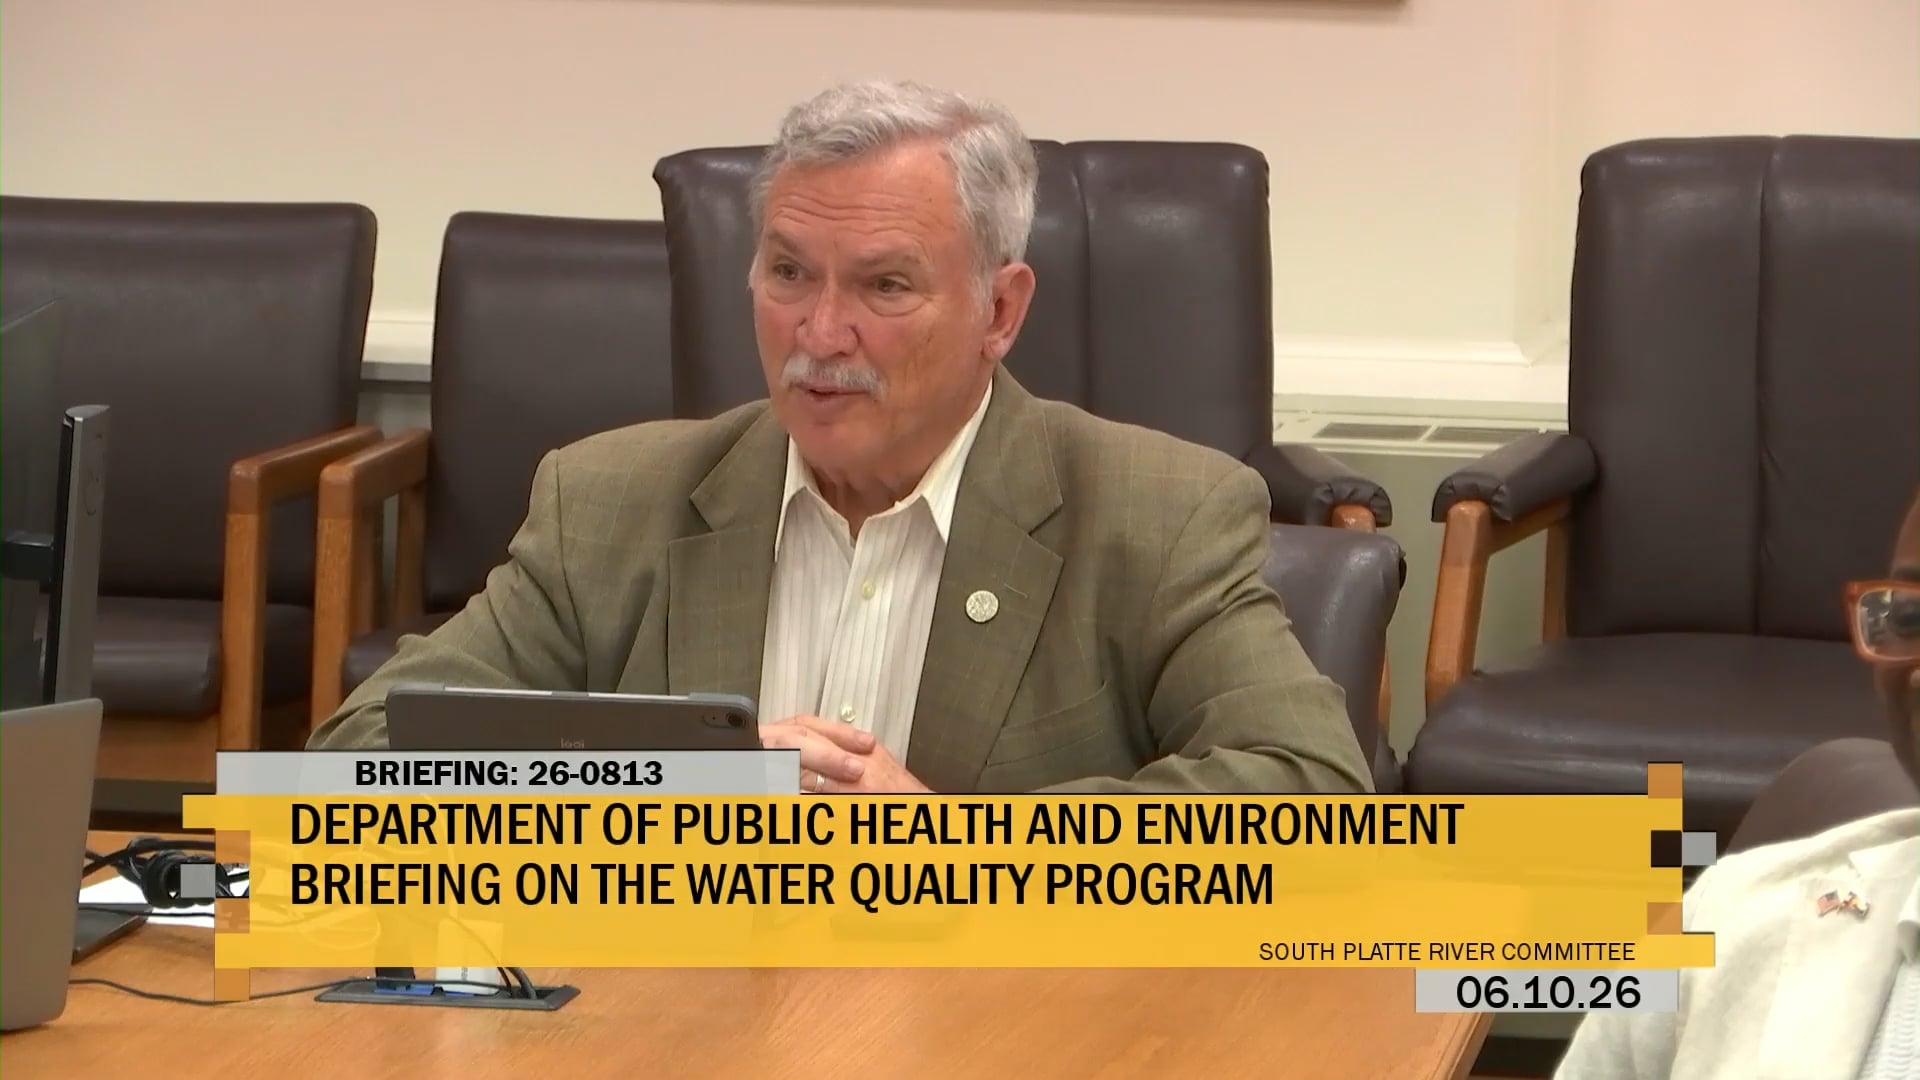Click the South Platte River Committee caption
Image resolution: width=1920 pixels, height=1080 pixels.
tap(1446, 952)
